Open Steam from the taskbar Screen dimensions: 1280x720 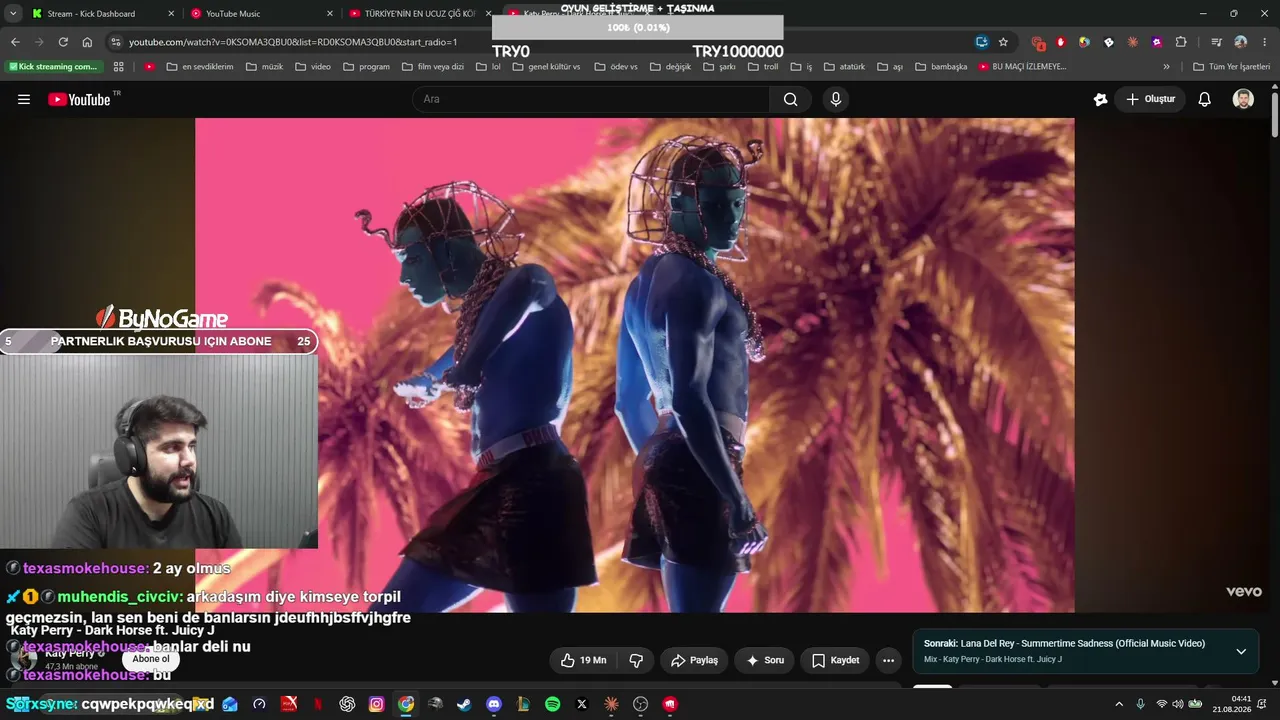464,704
